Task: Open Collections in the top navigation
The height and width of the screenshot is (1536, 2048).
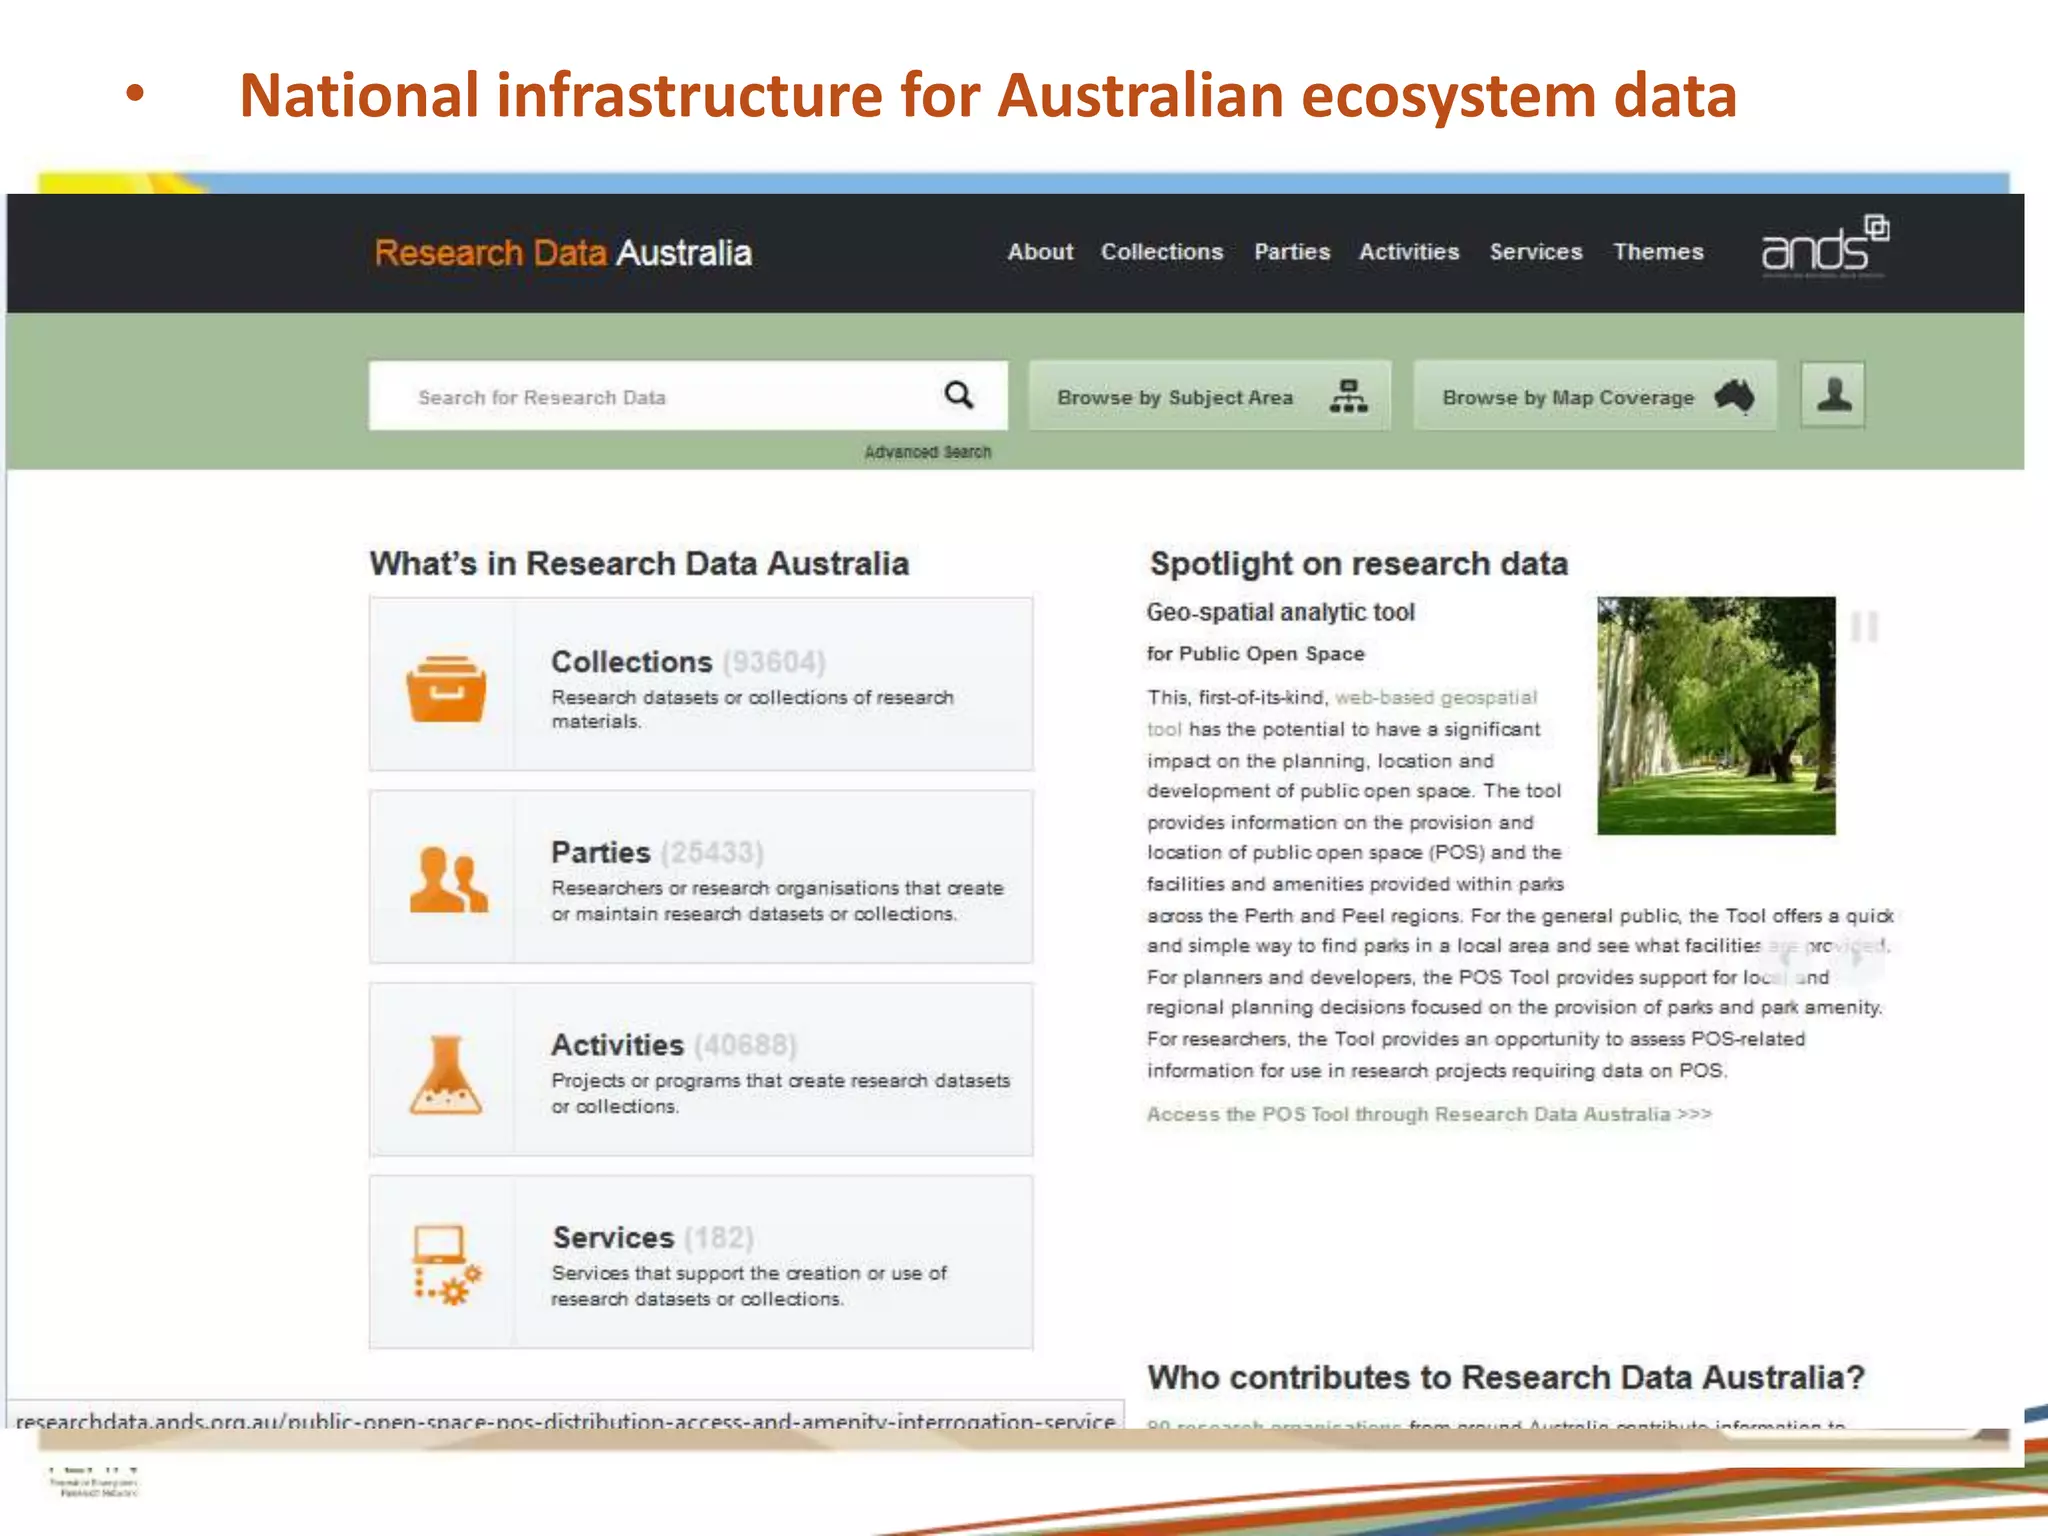Action: (1162, 252)
